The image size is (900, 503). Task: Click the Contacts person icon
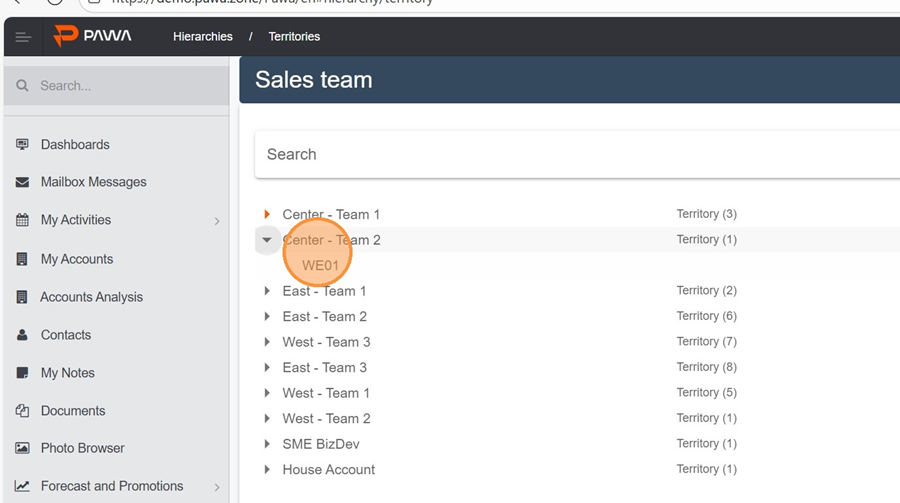click(22, 335)
